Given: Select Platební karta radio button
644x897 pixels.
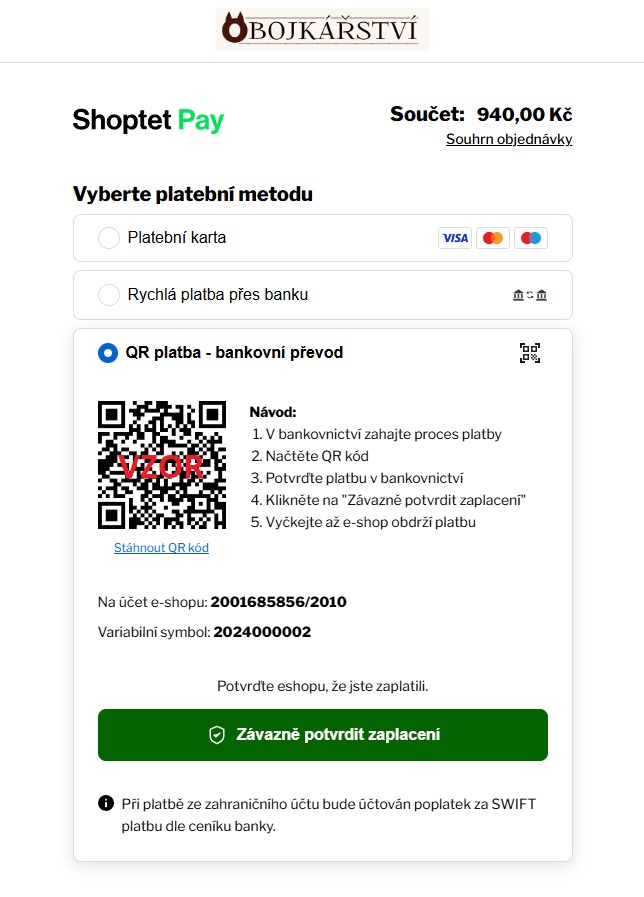Looking at the screenshot, I should pos(109,237).
